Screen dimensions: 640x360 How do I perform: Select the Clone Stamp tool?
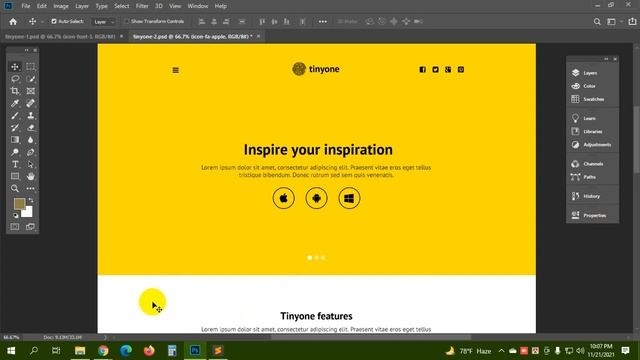pyautogui.click(x=31, y=116)
